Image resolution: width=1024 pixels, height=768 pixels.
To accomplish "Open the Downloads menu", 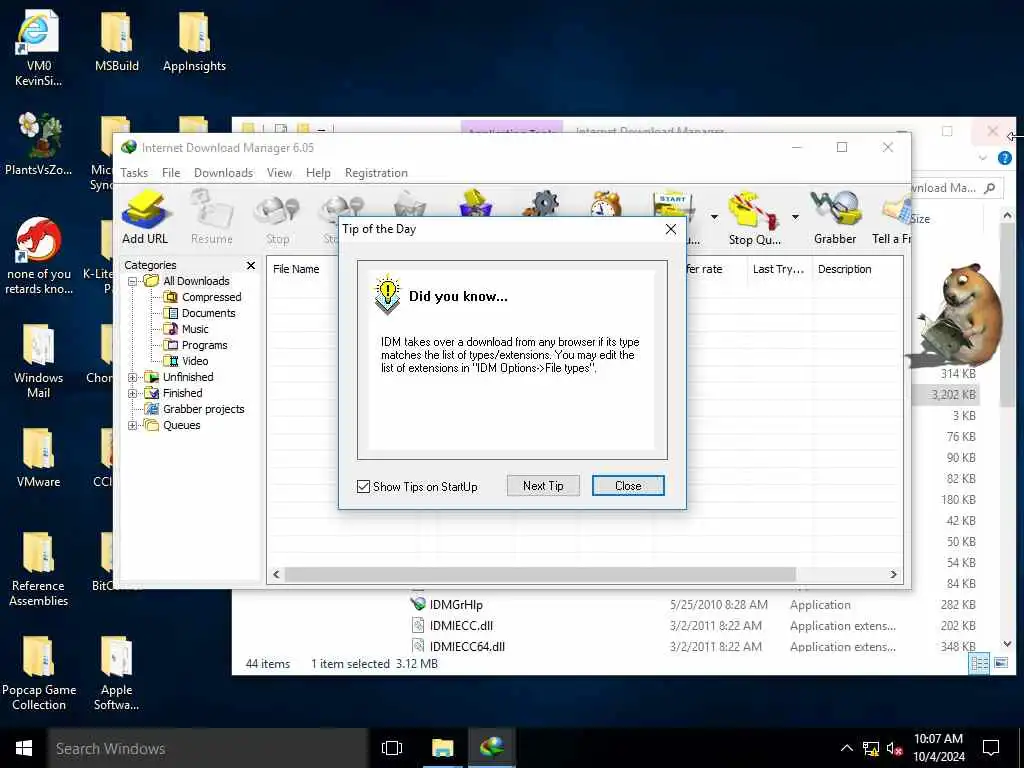I will pyautogui.click(x=223, y=172).
